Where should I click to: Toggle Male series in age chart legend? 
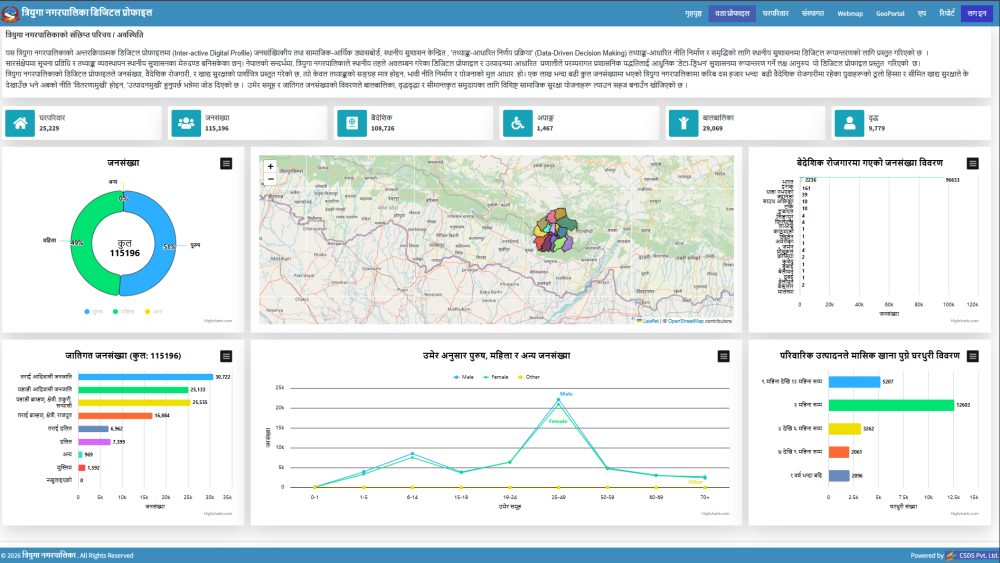(462, 377)
